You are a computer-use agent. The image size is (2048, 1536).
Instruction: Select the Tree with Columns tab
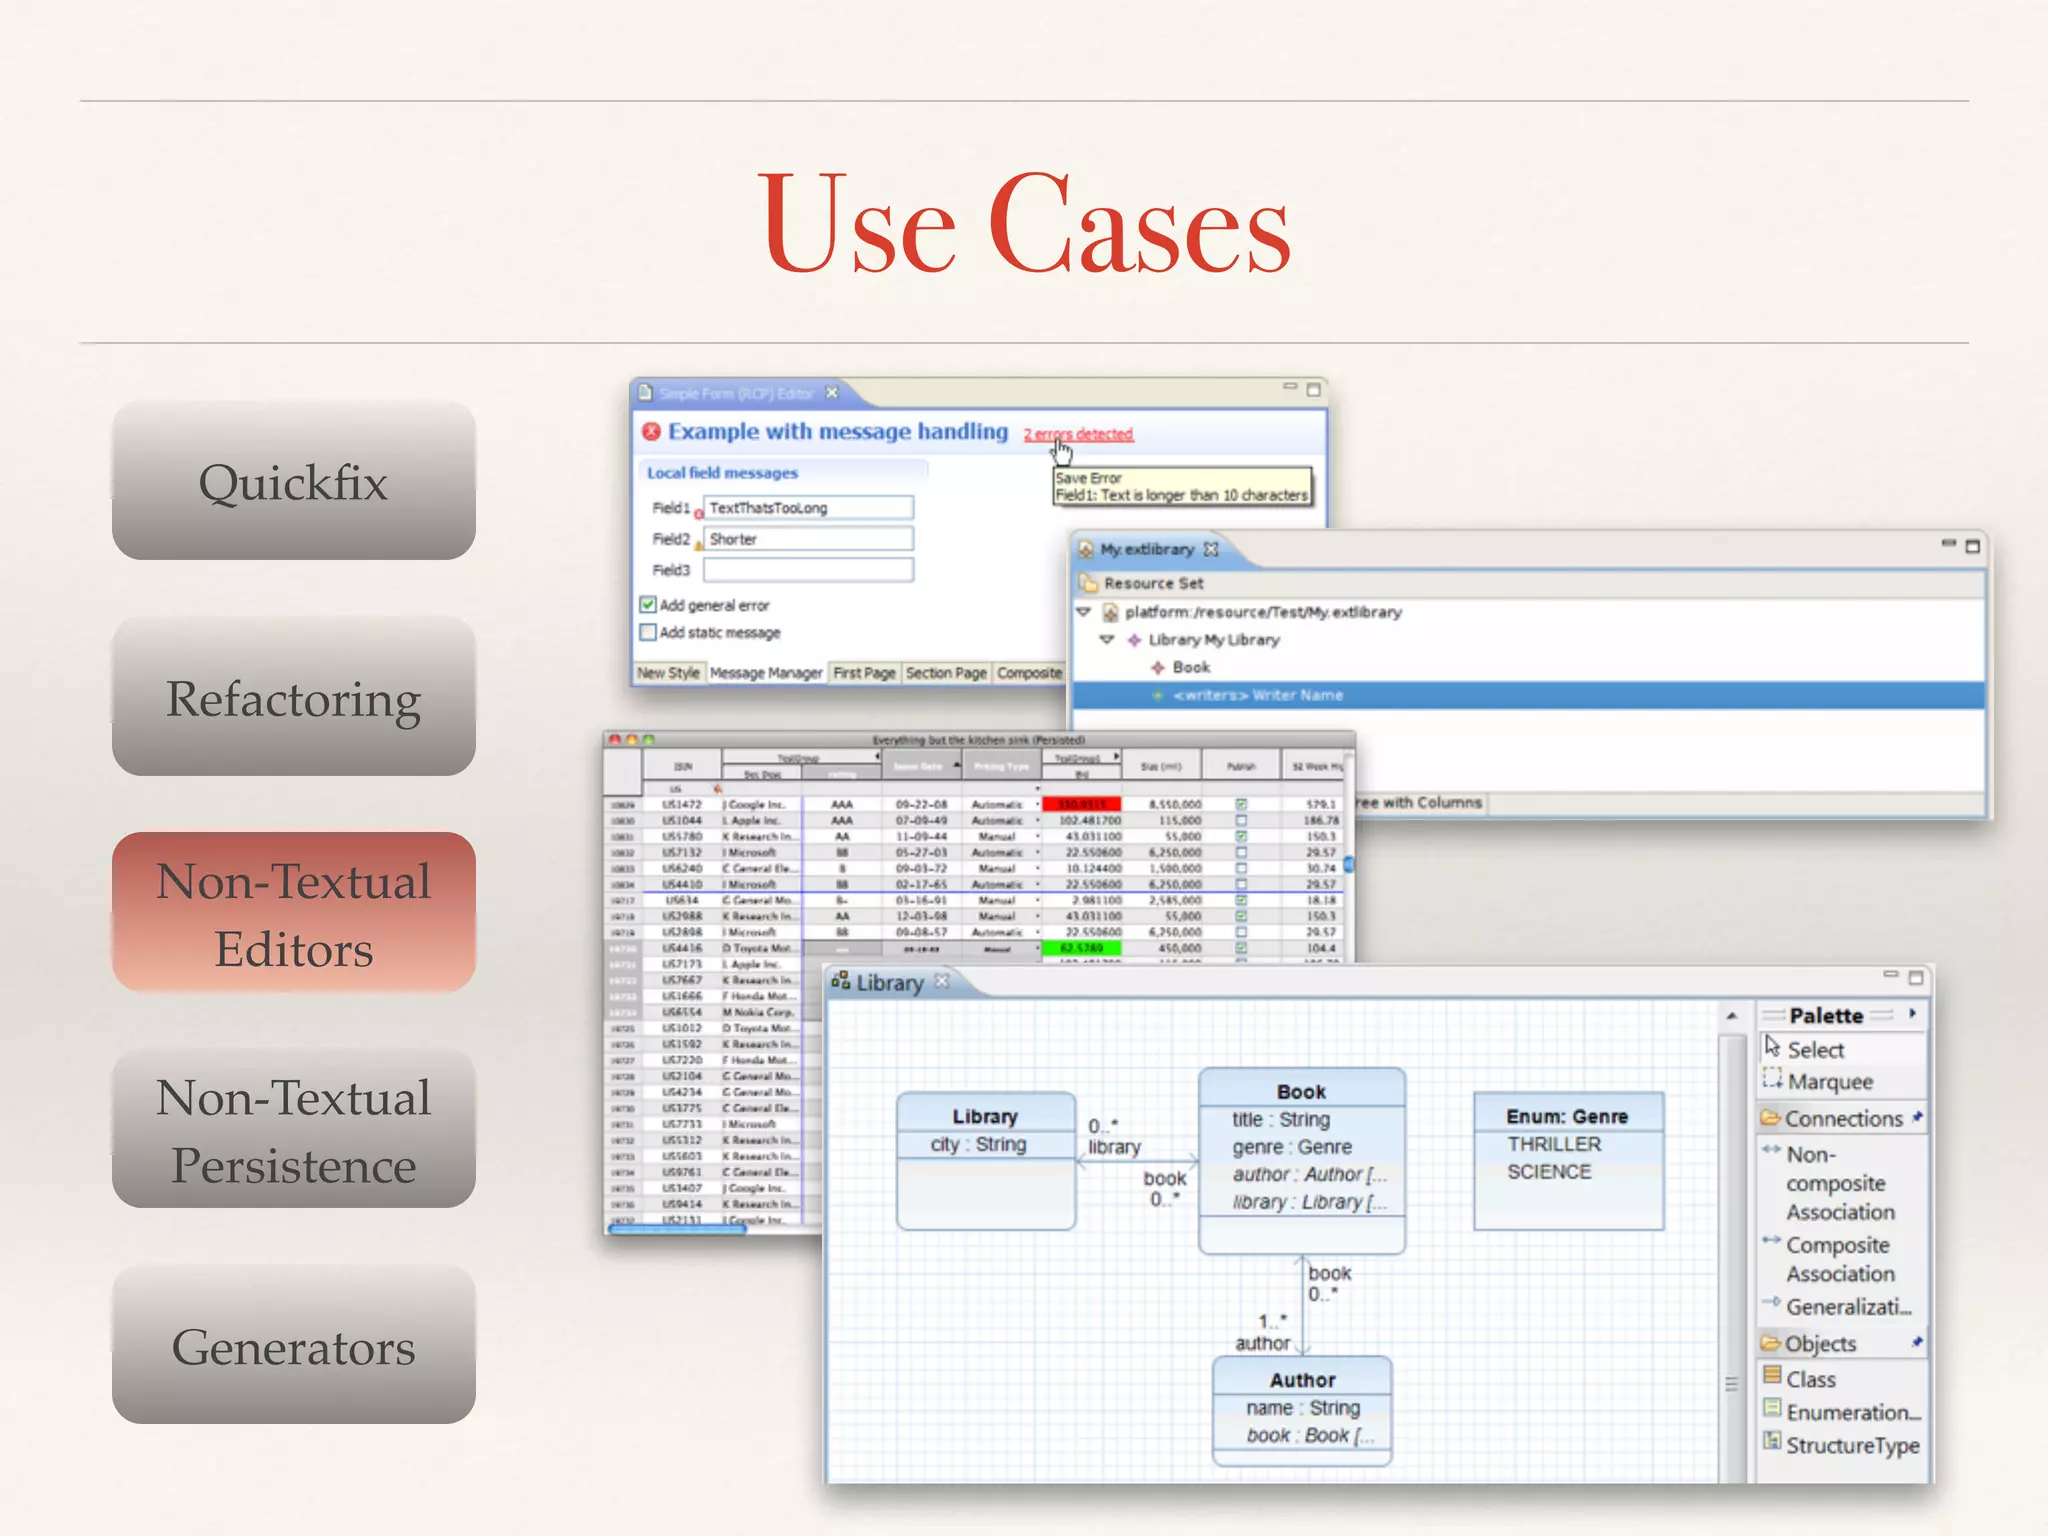coord(1421,803)
